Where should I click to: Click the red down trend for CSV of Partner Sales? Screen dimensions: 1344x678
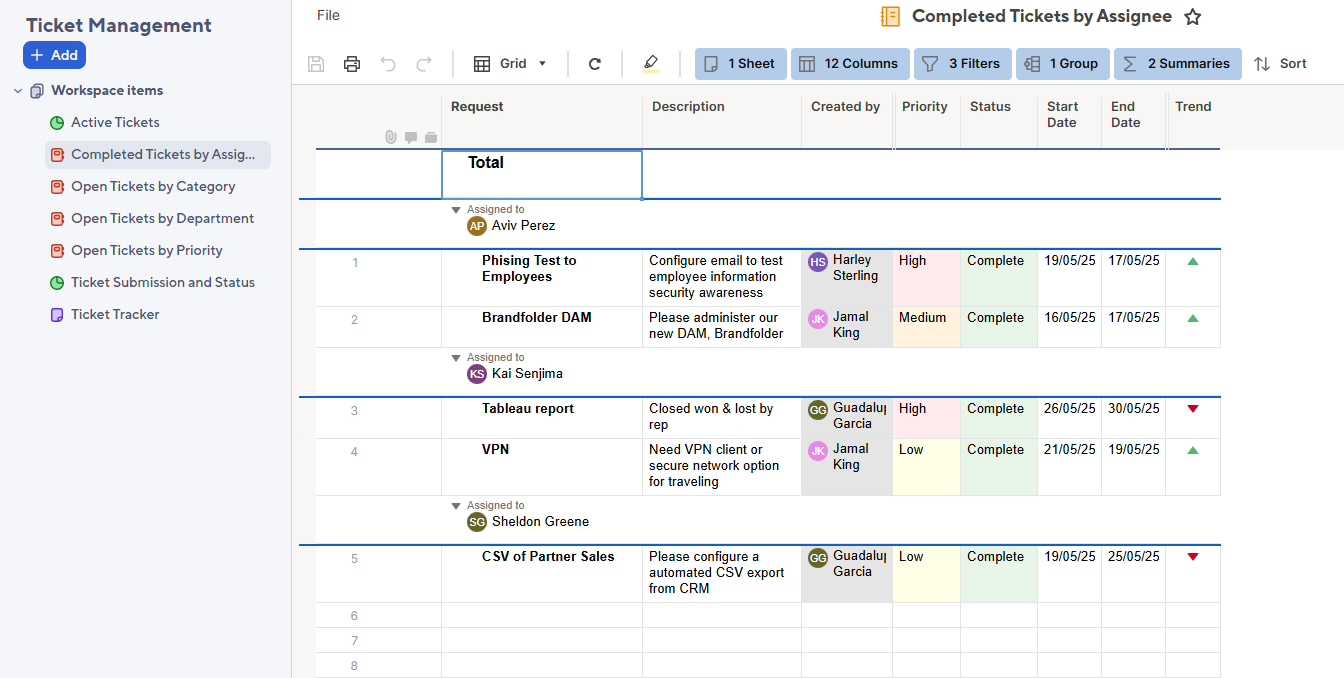(x=1192, y=557)
